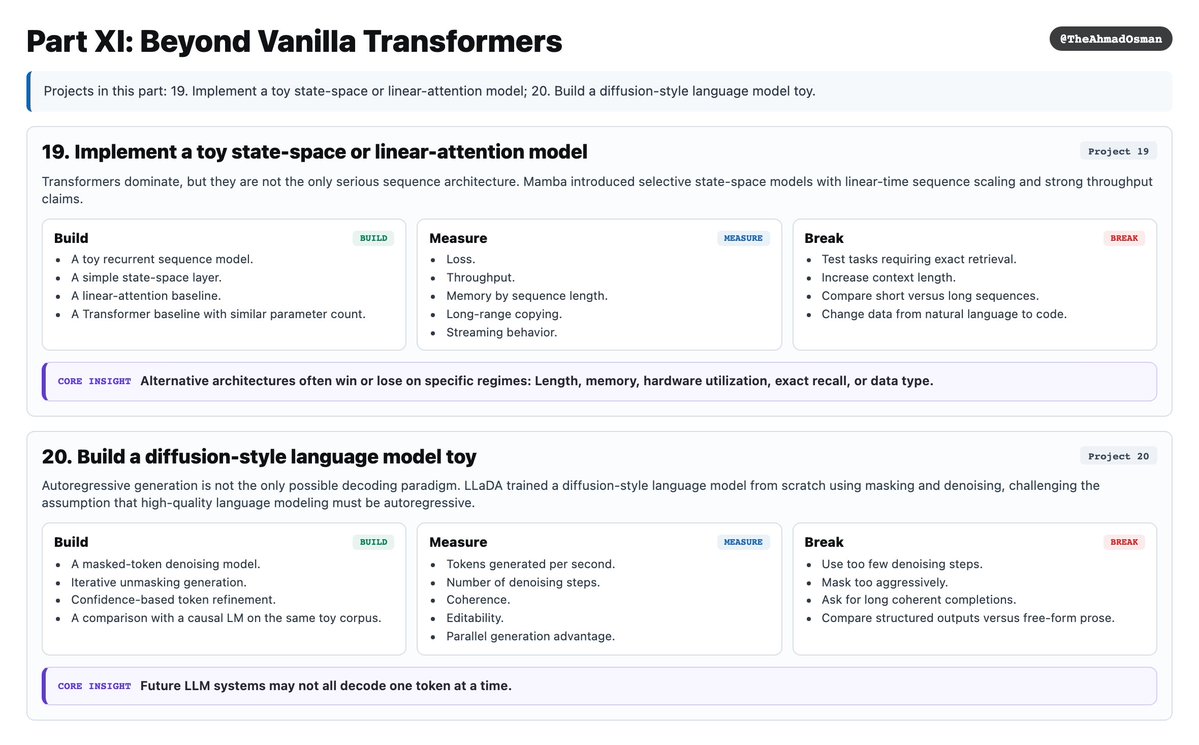Viewport: 1199px width, 745px height.
Task: Click the Long-range copying bullet item
Action: click(x=504, y=314)
